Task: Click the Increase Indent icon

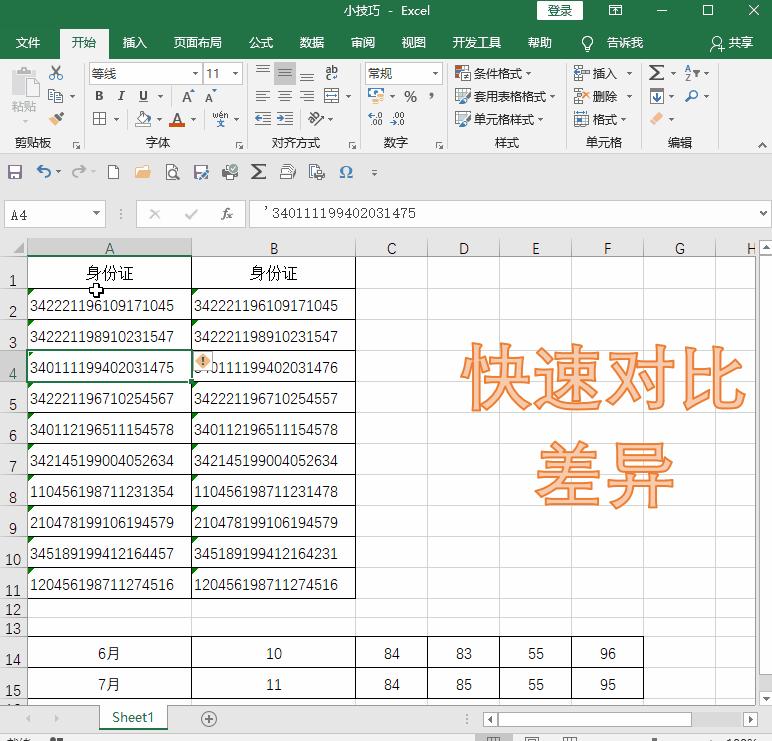Action: [x=285, y=119]
